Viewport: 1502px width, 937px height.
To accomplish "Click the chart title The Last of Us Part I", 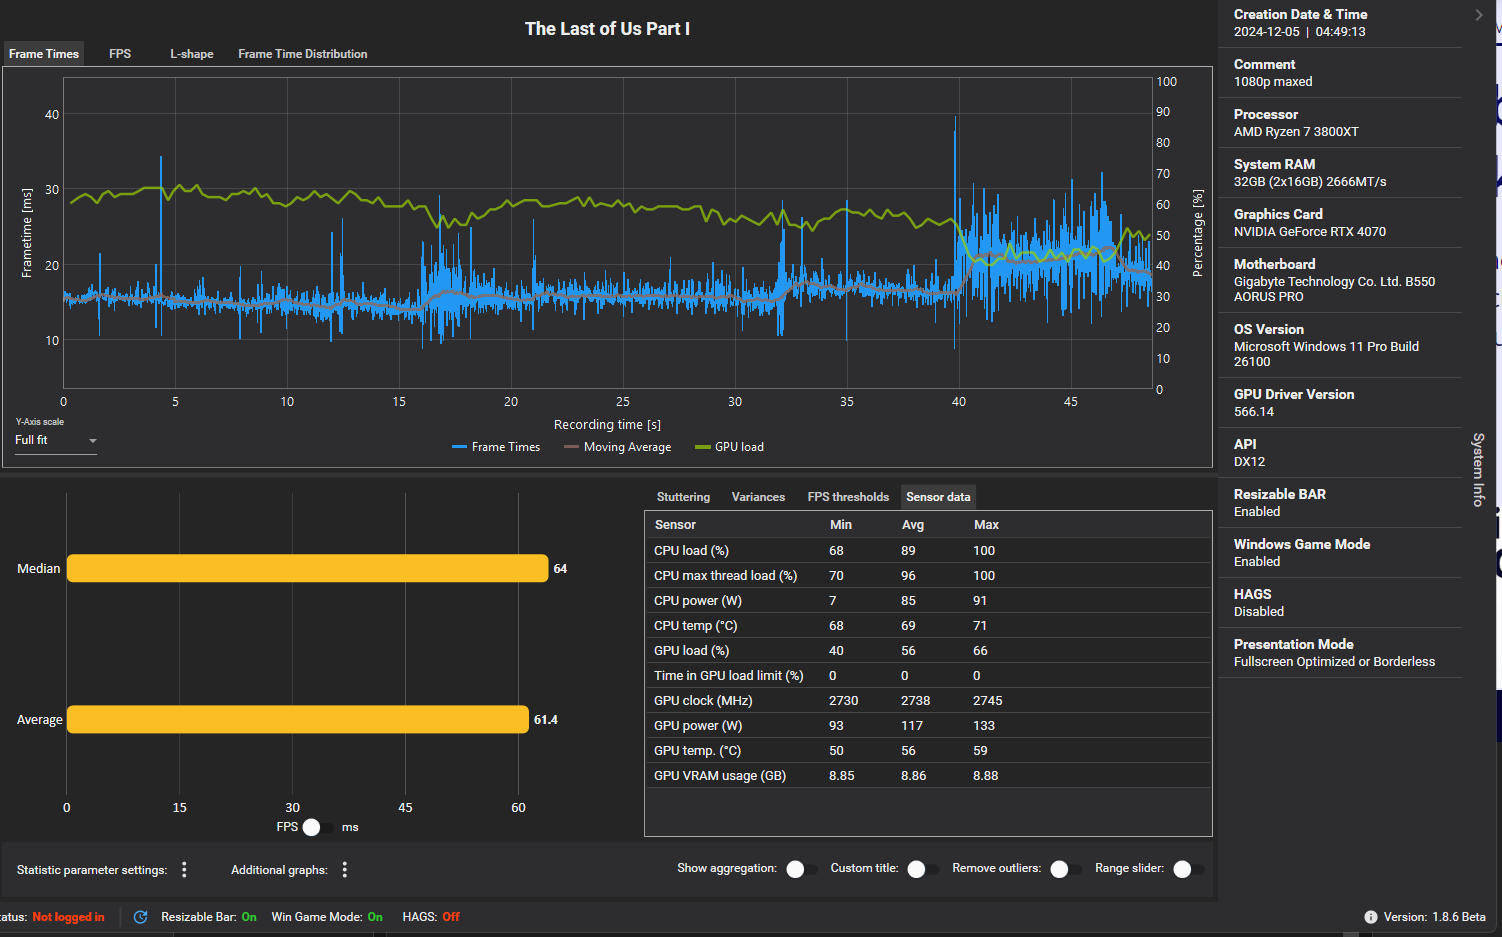I will click(x=607, y=29).
